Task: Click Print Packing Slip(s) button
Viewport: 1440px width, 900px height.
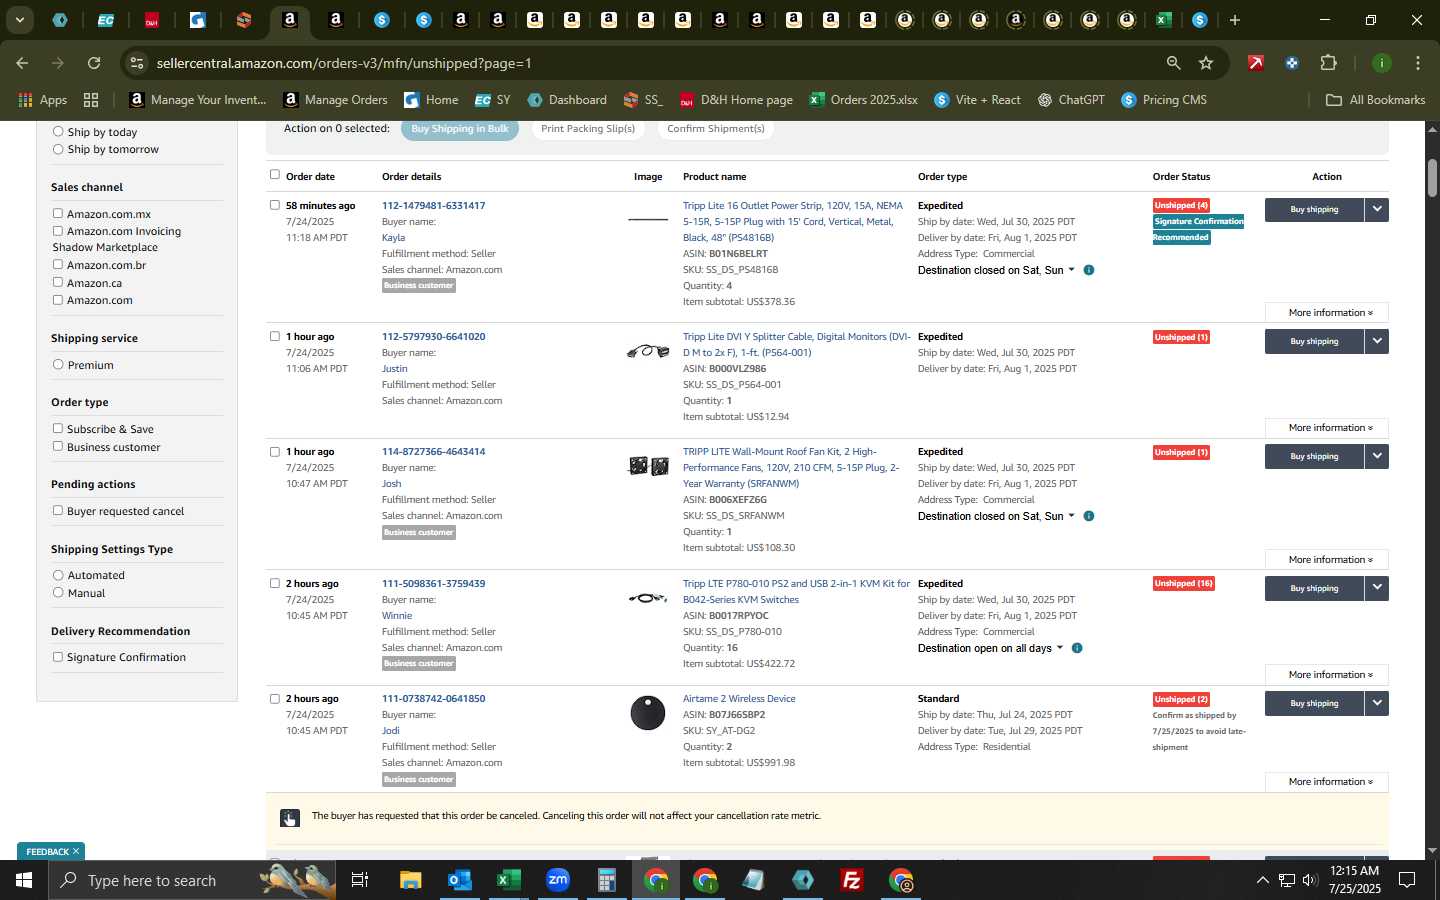Action: tap(588, 129)
